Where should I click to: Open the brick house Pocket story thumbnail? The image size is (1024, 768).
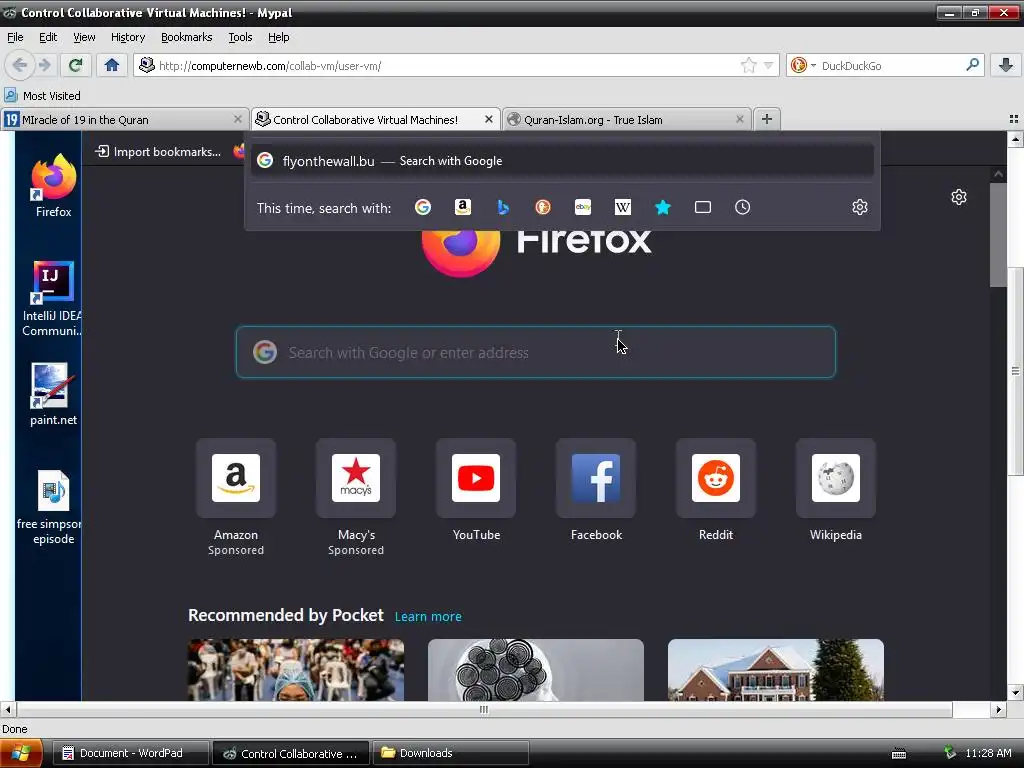click(776, 669)
